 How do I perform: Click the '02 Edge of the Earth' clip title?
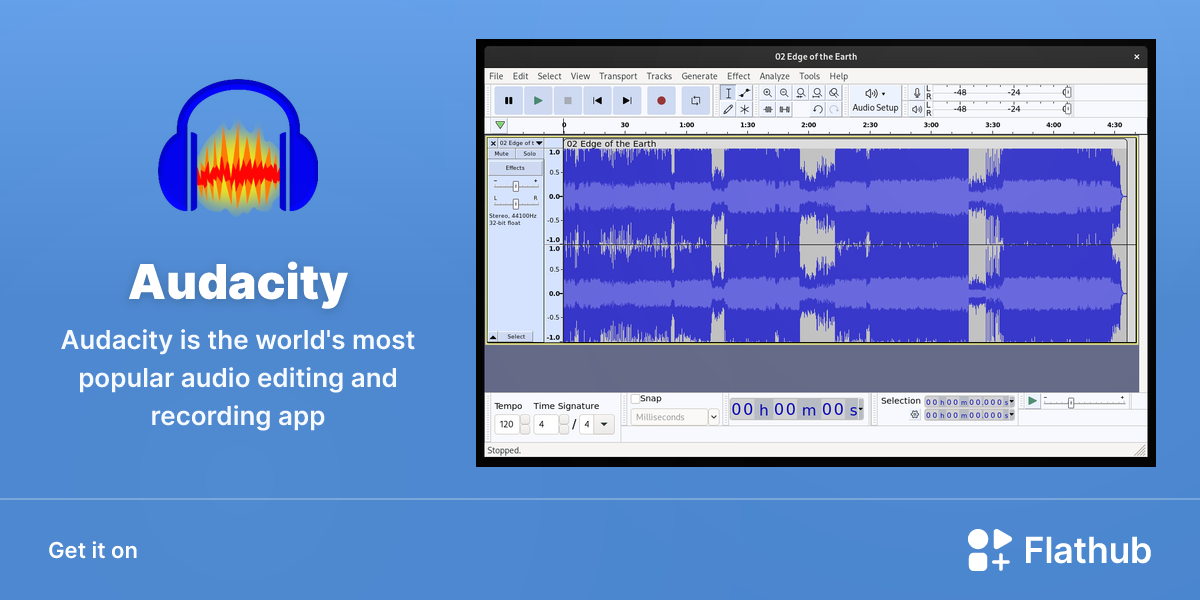coord(612,144)
